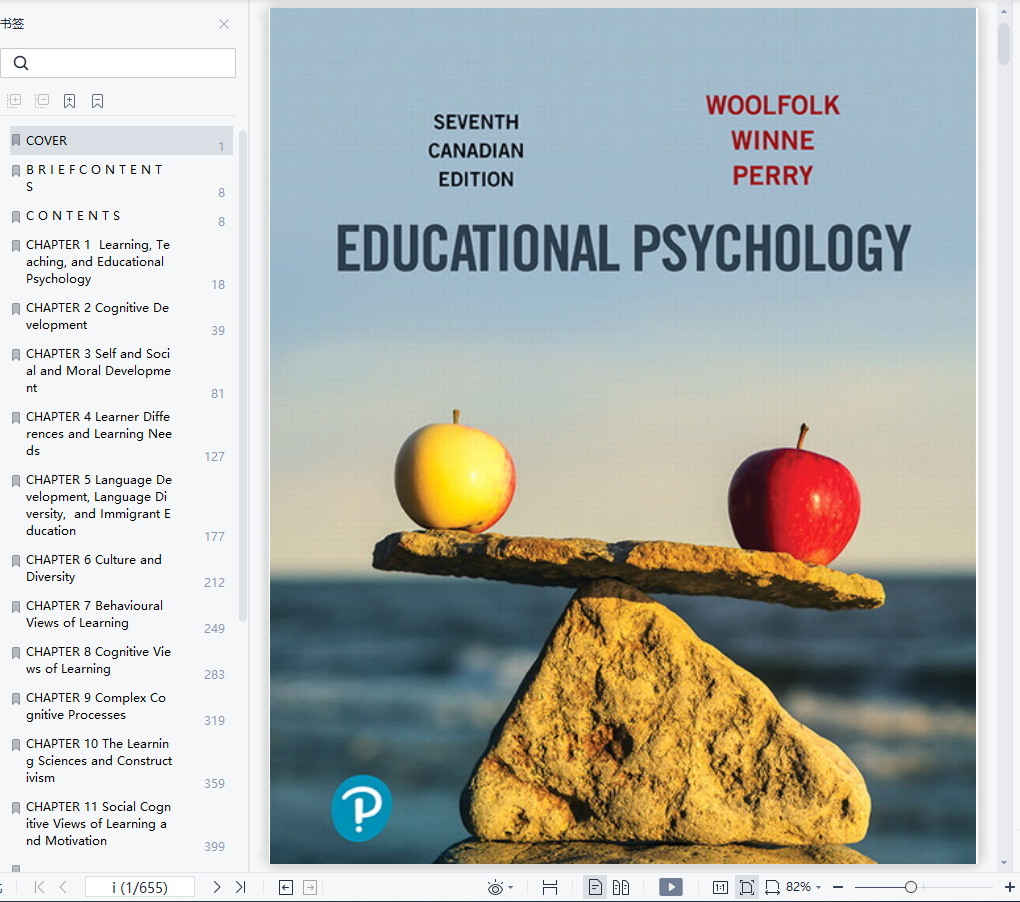Open Chapter 3 Self and Social bookmark

(121, 371)
